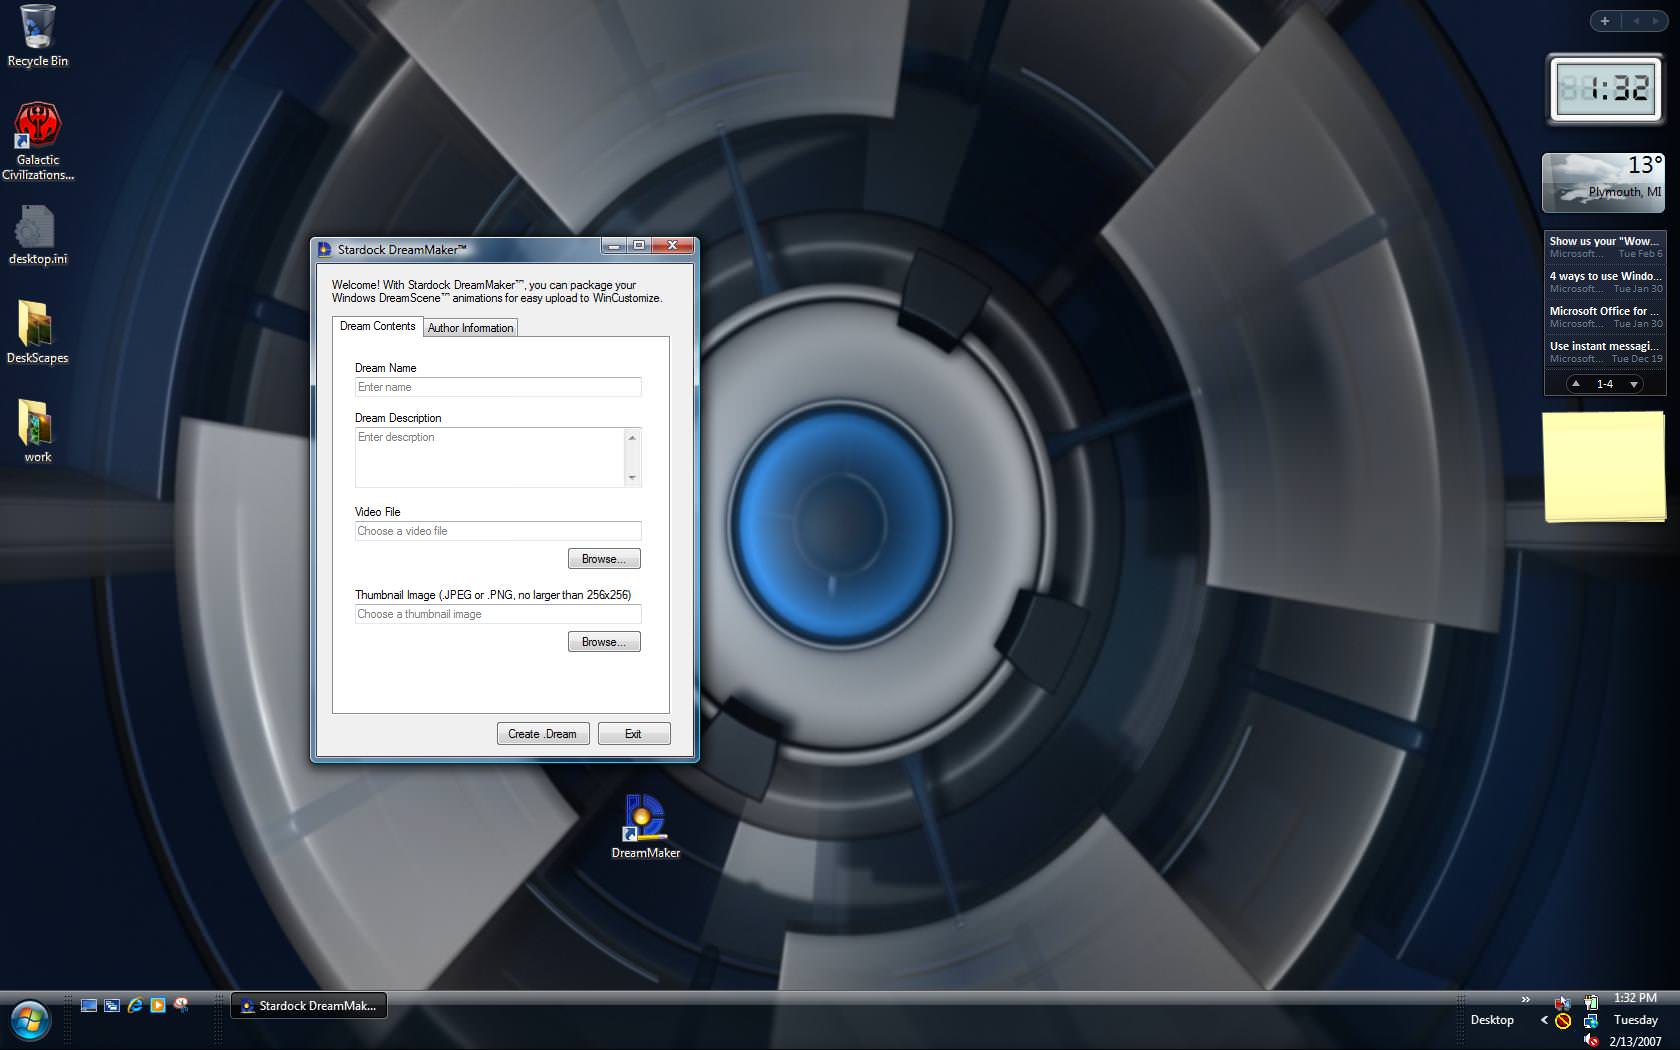Click the yellow prohibited-sign tray icon
This screenshot has height=1050, width=1680.
[1563, 1021]
